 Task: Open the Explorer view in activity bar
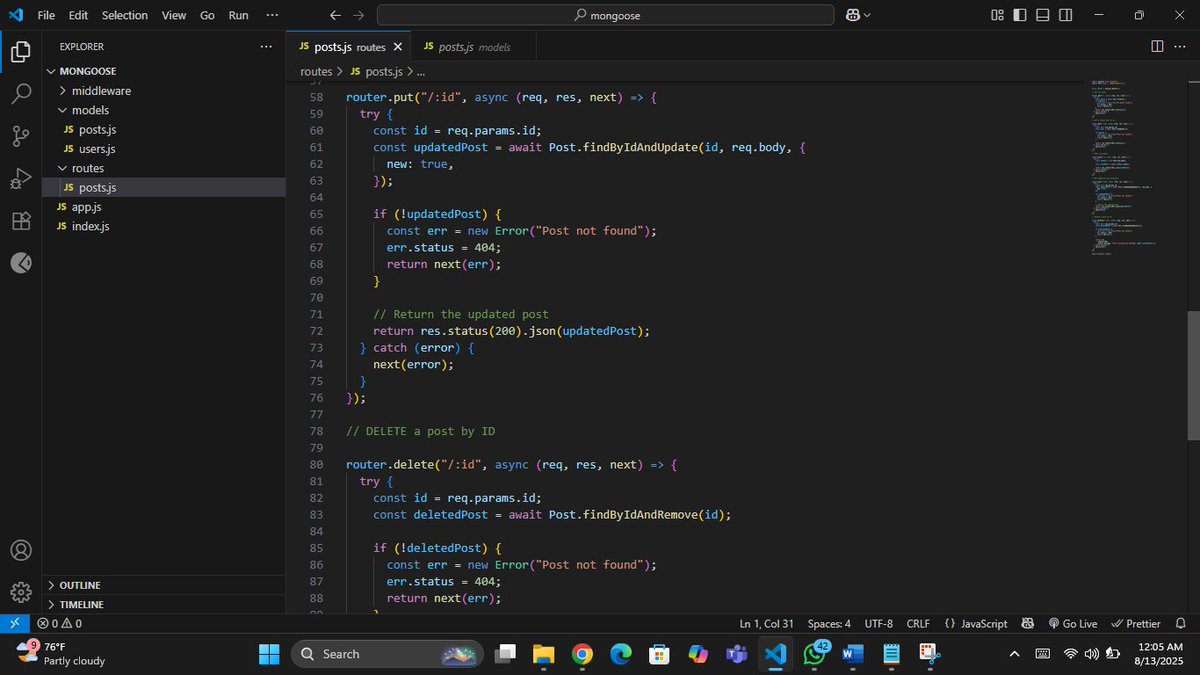(x=21, y=51)
